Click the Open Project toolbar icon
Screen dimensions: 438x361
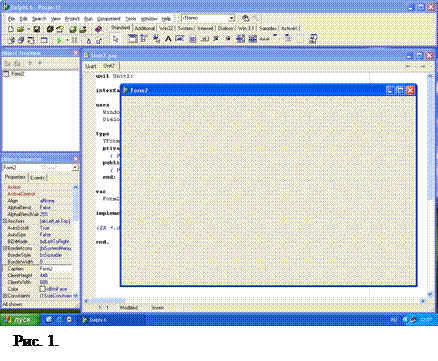[60, 29]
